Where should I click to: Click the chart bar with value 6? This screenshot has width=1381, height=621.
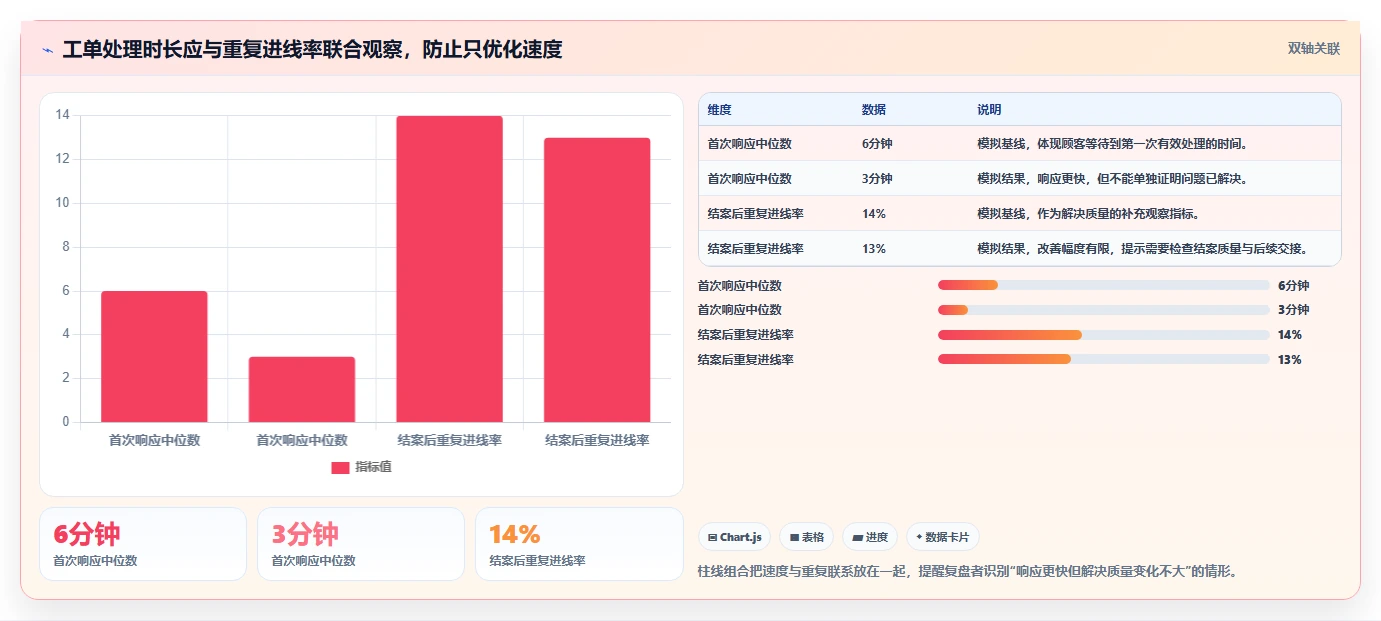click(x=154, y=357)
